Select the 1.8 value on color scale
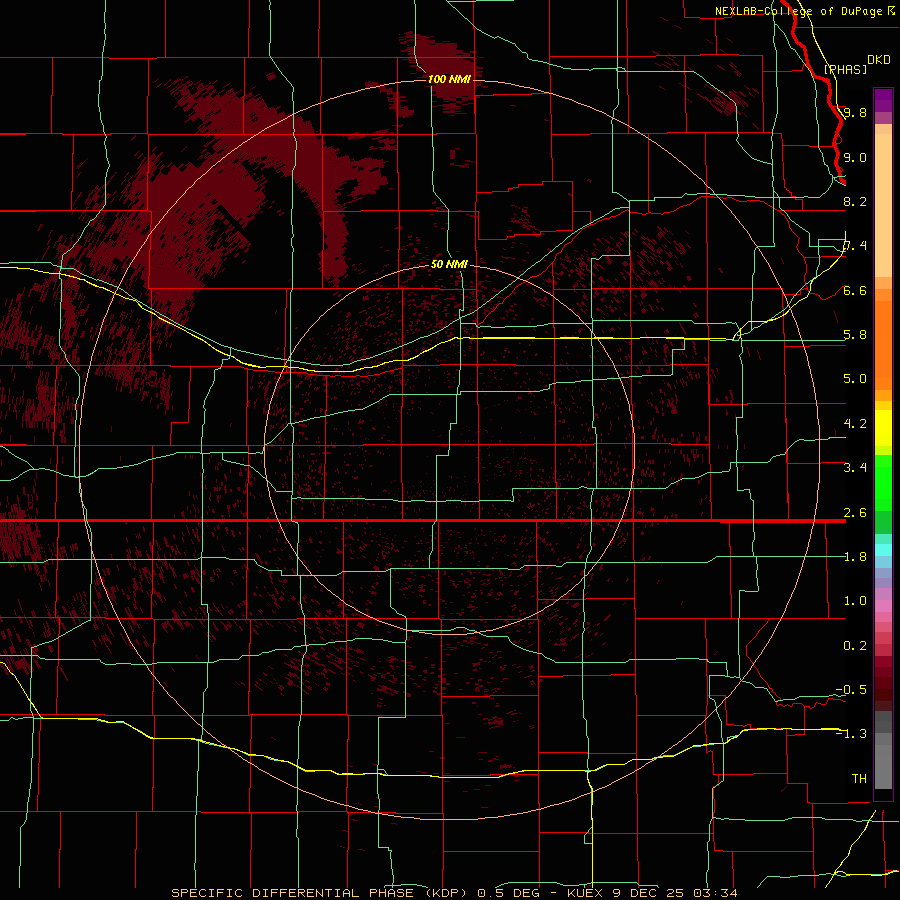 tap(855, 557)
